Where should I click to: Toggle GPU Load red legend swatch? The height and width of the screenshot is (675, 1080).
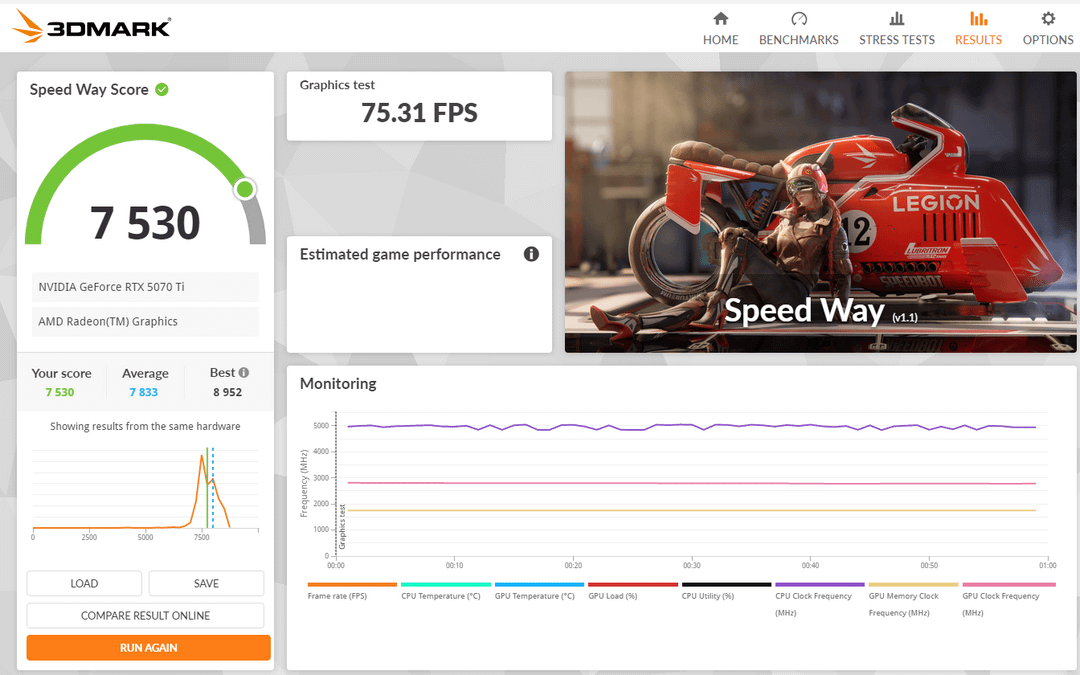[633, 585]
